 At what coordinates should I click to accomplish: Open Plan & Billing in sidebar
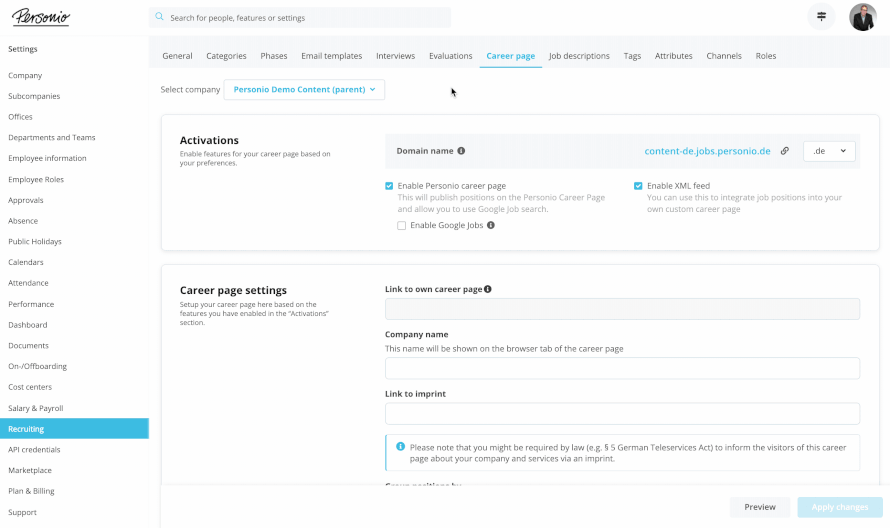click(31, 492)
